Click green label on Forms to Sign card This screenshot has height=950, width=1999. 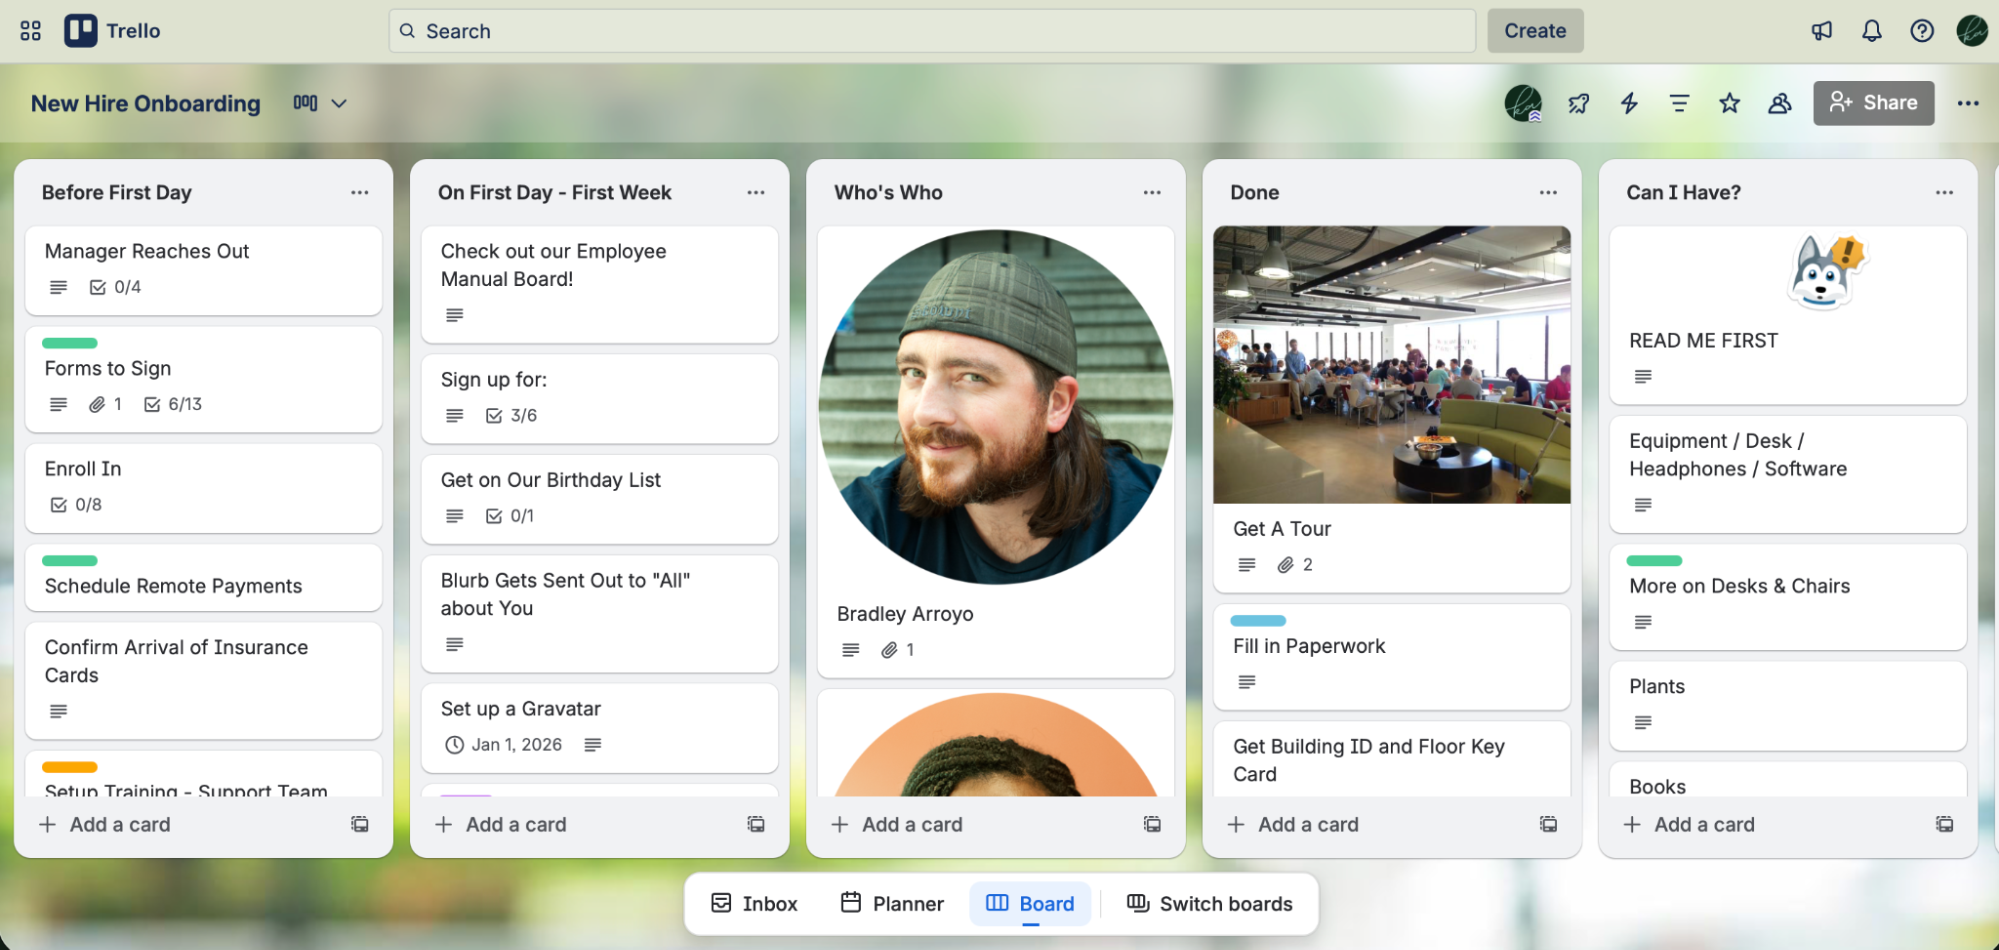(69, 343)
